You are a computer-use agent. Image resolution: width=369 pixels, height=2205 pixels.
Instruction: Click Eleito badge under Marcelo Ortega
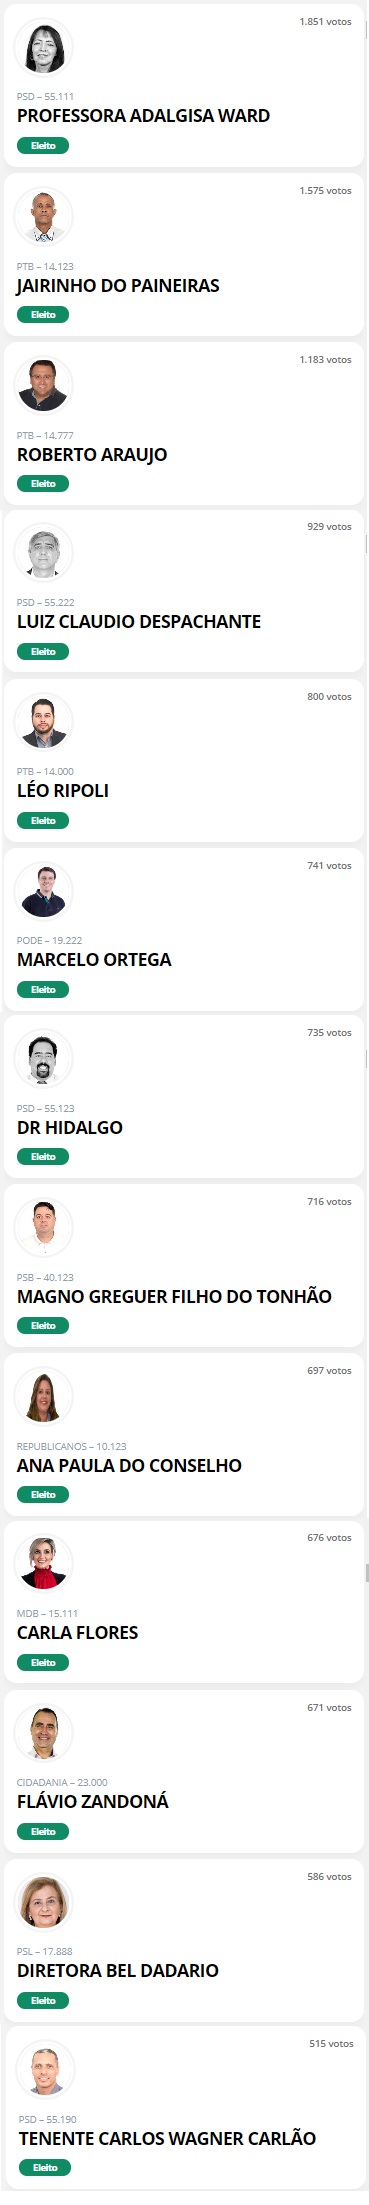click(x=43, y=990)
